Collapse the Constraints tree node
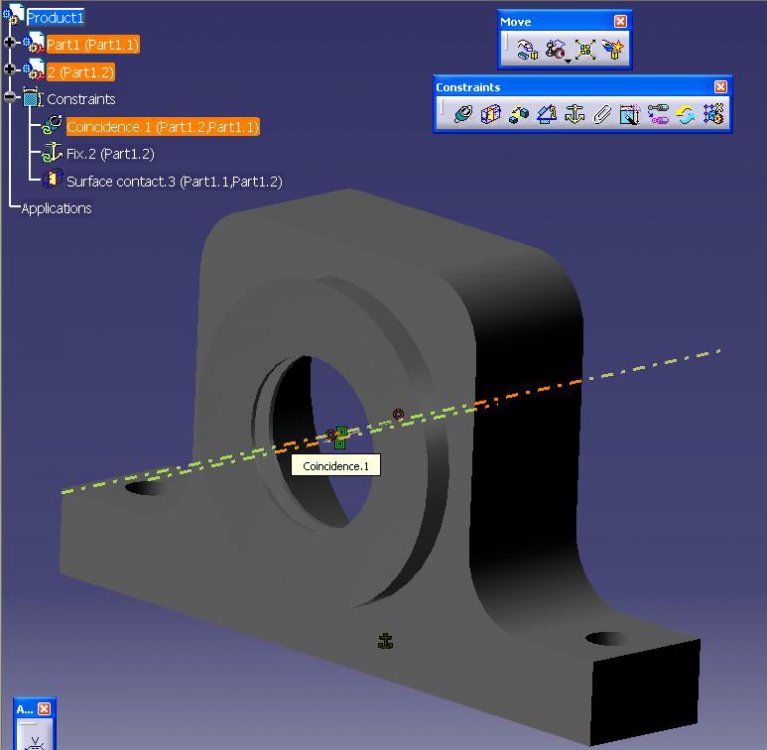767x750 pixels. pyautogui.click(x=9, y=96)
